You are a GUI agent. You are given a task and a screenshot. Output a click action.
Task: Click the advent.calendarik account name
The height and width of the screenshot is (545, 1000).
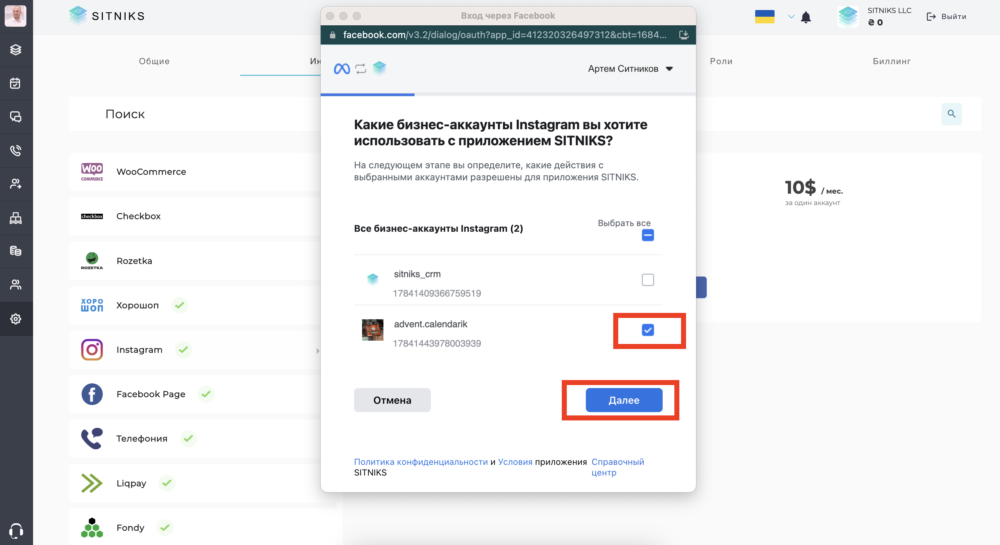click(x=430, y=324)
